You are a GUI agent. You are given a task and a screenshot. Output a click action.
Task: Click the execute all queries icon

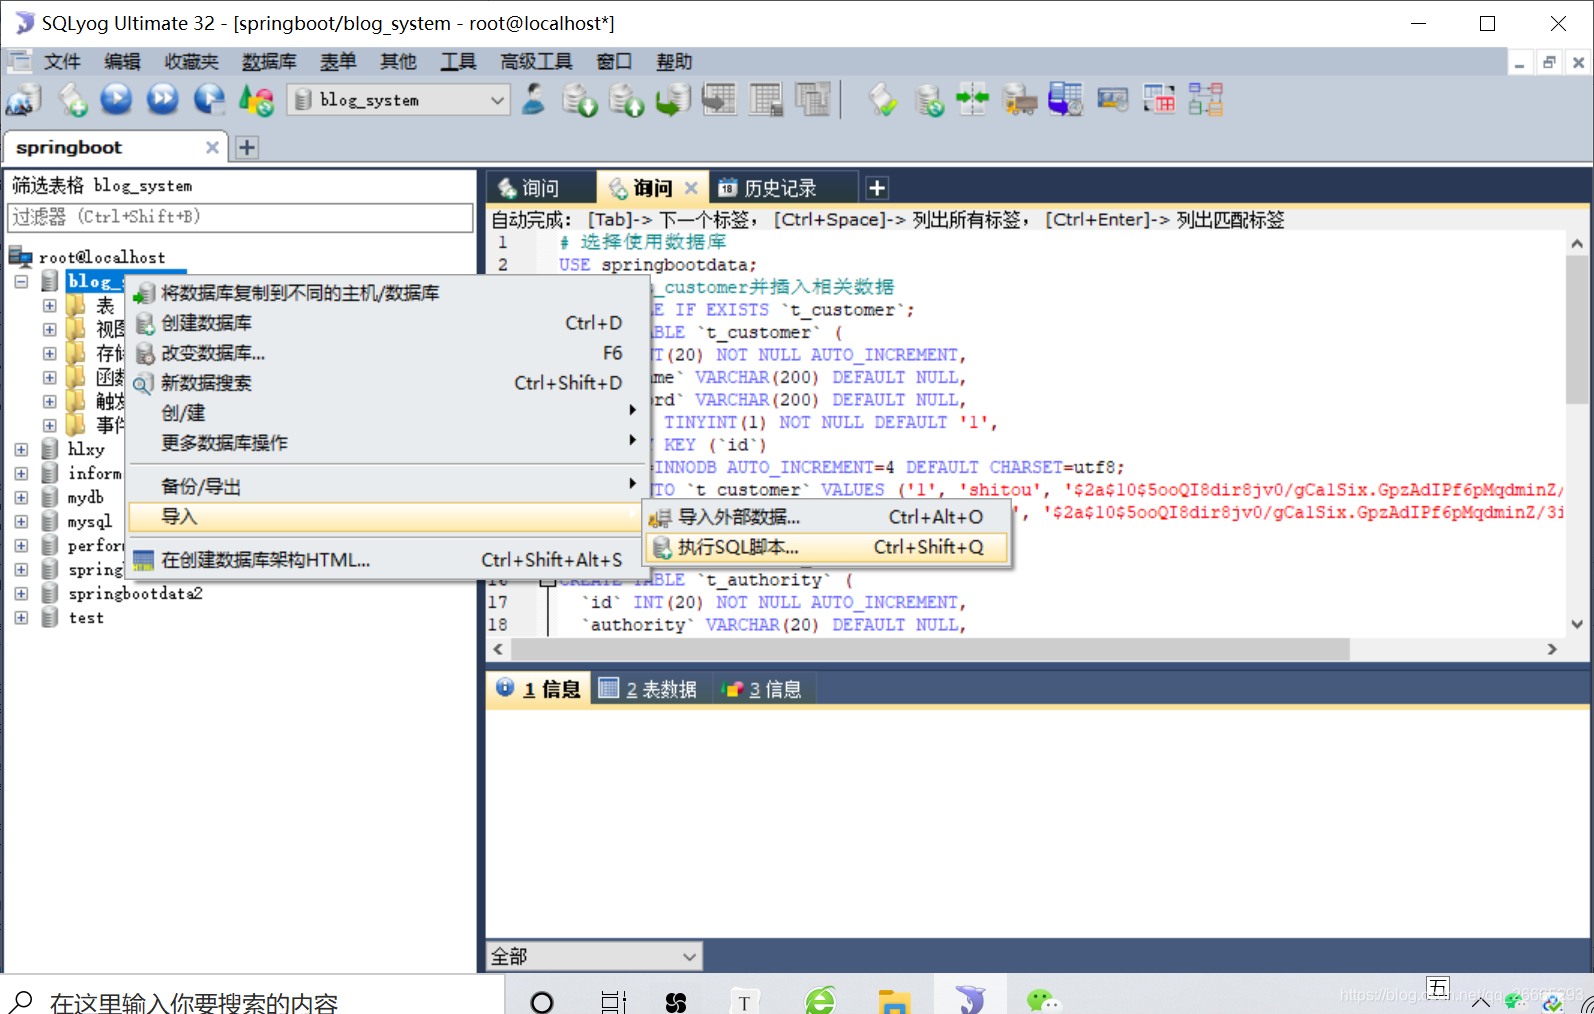163,100
